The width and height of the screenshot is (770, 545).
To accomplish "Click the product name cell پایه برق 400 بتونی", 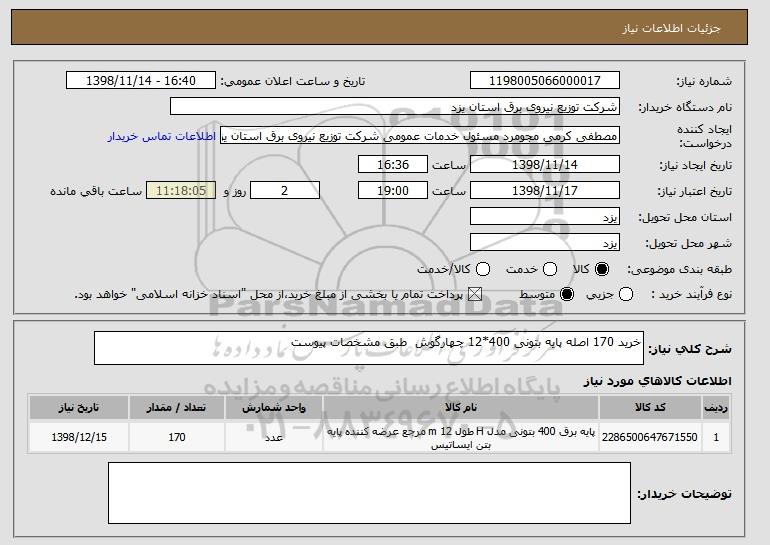I will (x=461, y=437).
